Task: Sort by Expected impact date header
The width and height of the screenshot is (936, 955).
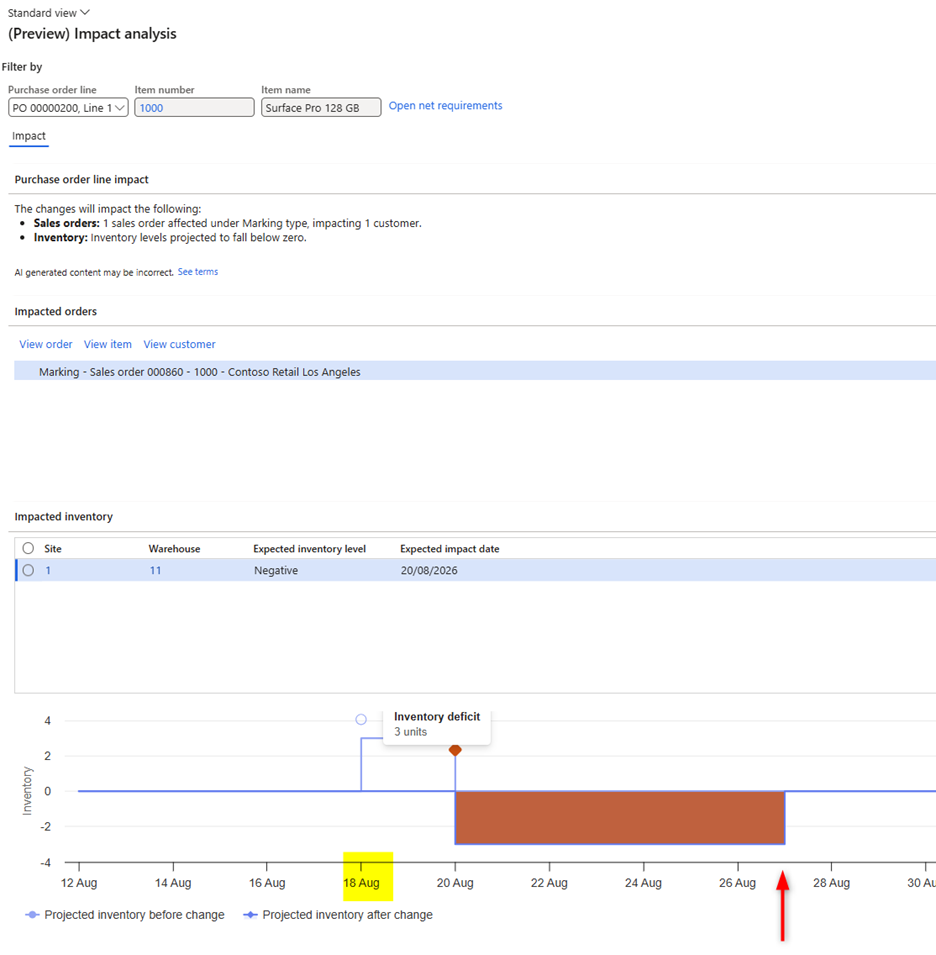Action: [x=449, y=549]
